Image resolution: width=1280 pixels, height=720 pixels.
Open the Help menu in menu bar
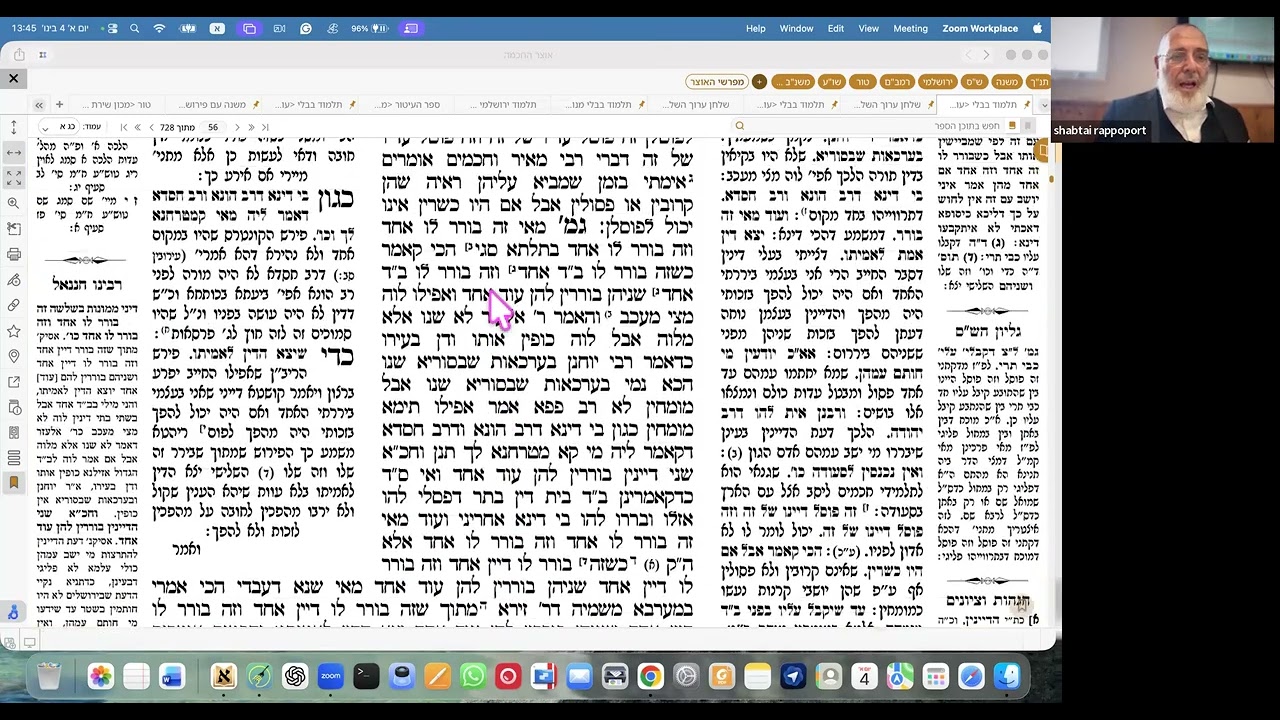click(x=756, y=28)
